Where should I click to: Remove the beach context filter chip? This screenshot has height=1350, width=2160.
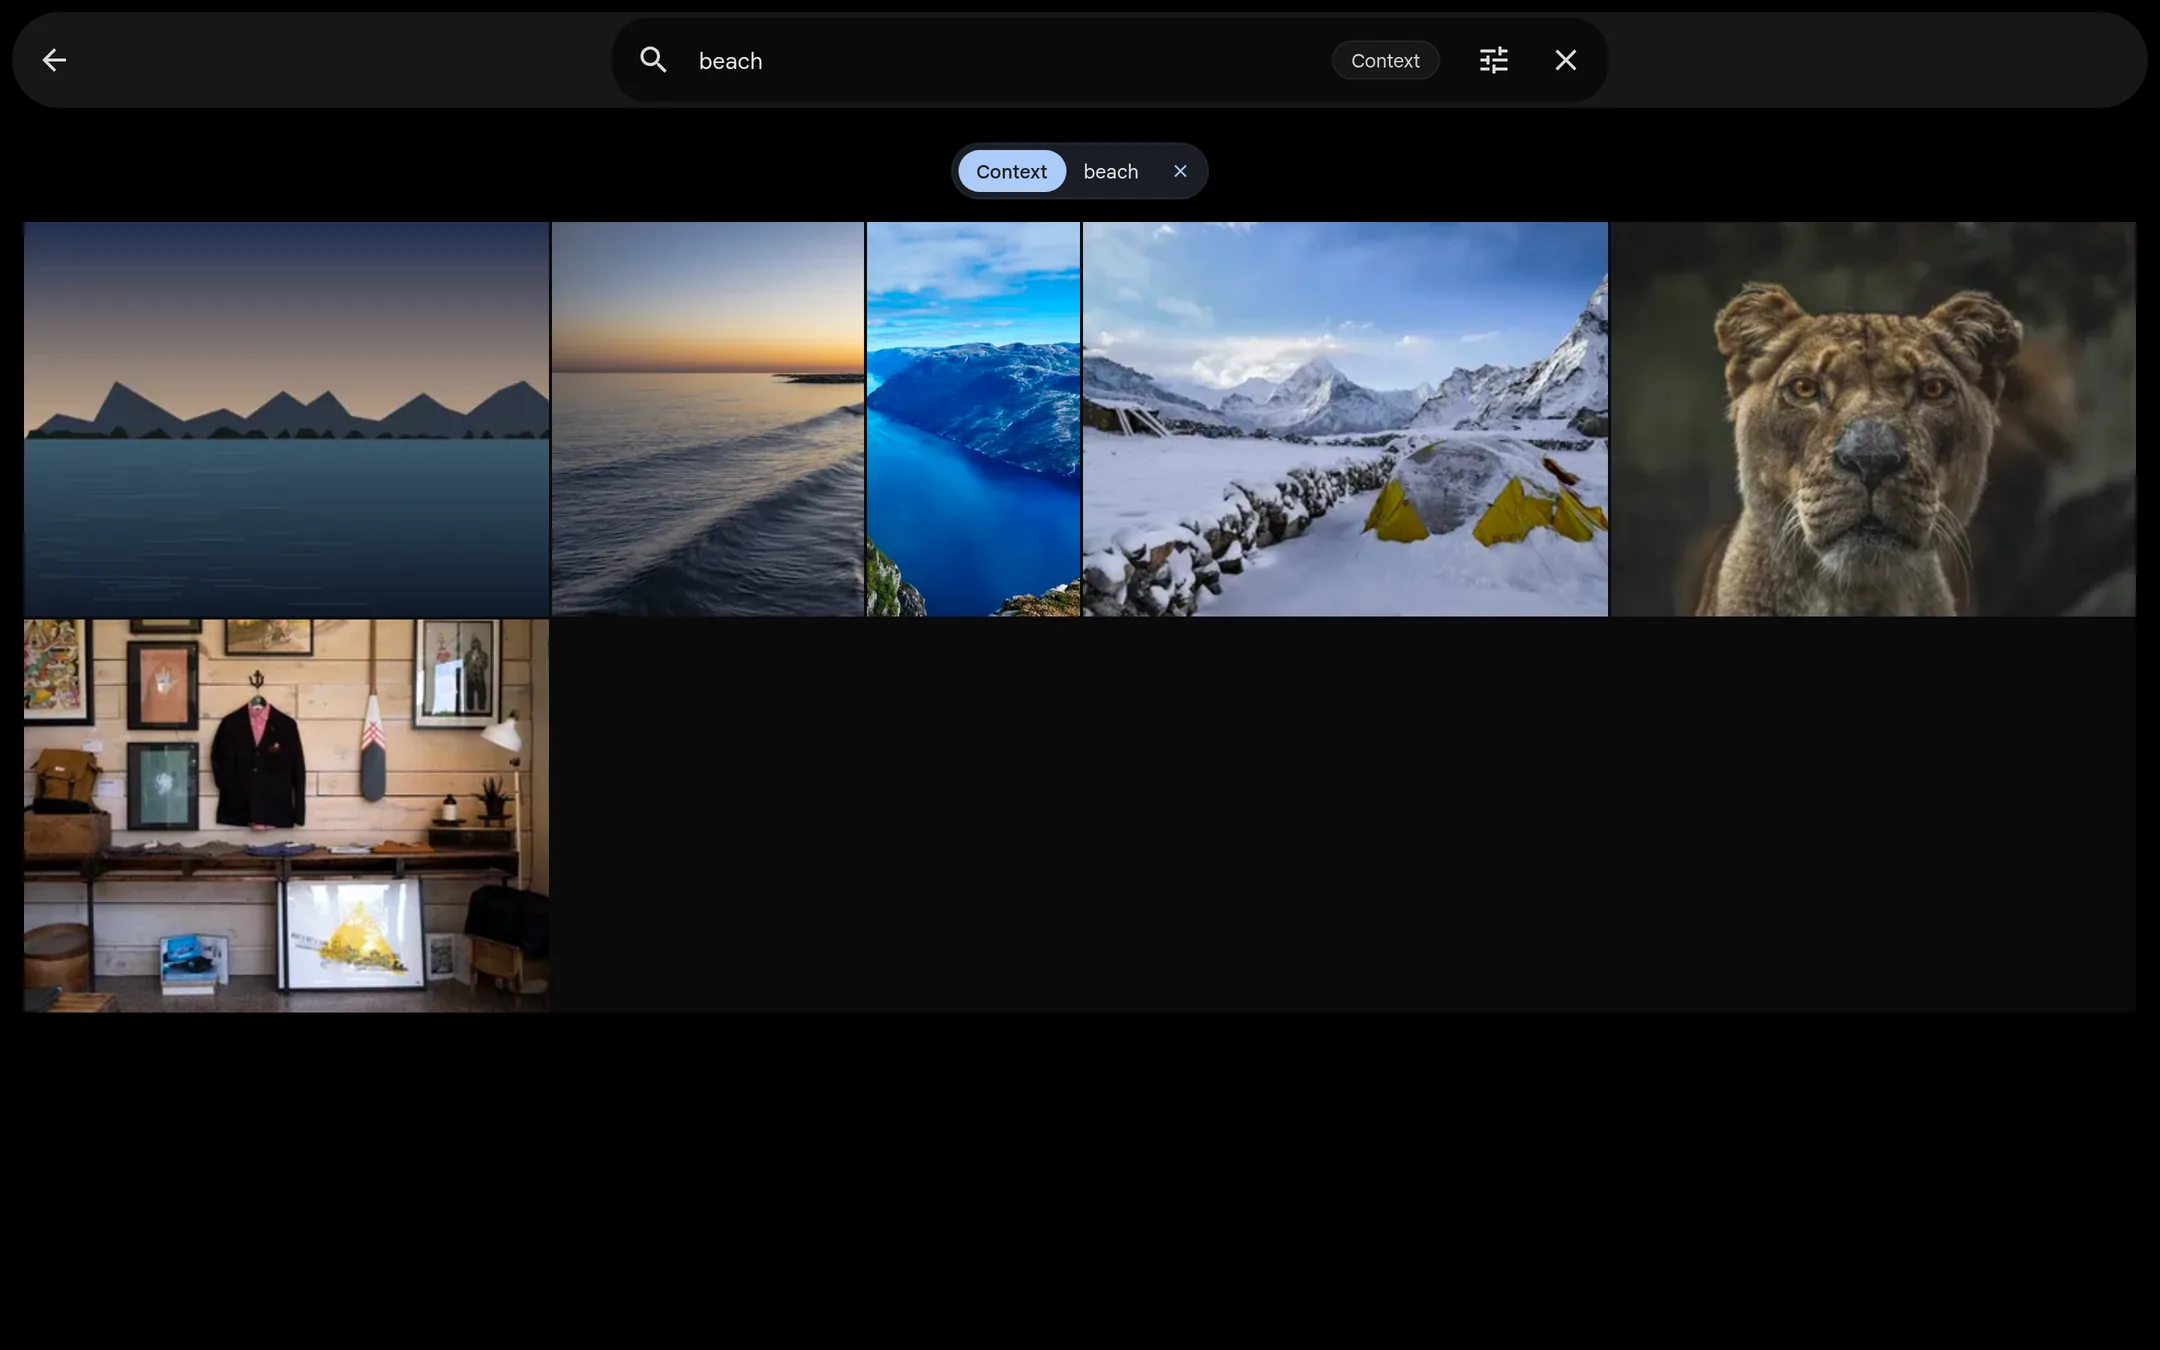pos(1180,171)
